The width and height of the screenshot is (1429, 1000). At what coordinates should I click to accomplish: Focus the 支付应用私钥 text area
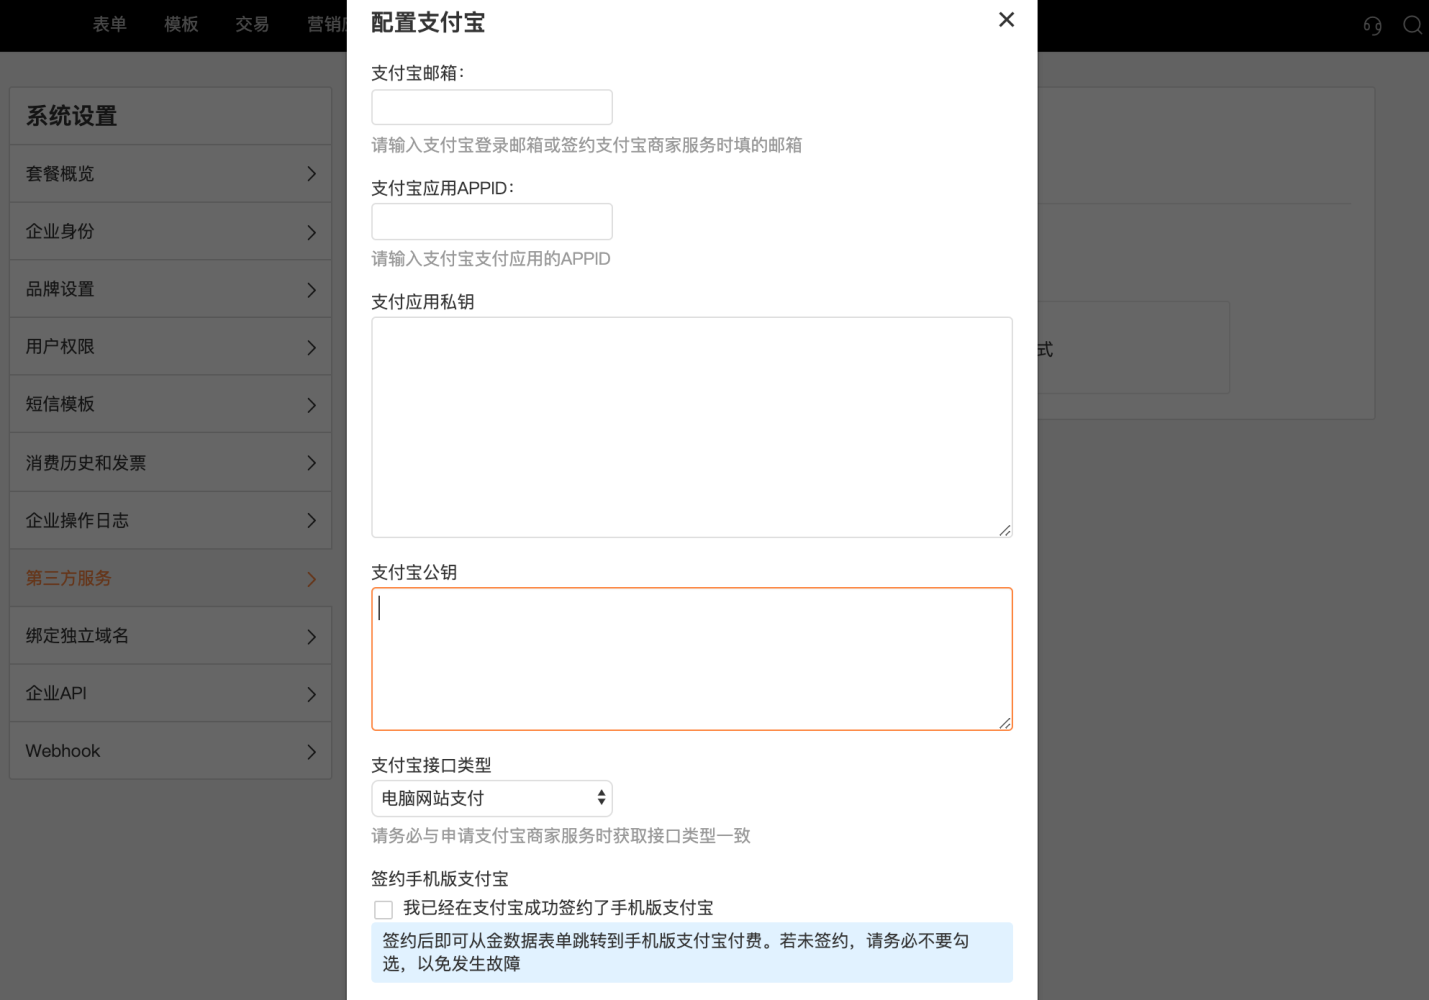692,427
